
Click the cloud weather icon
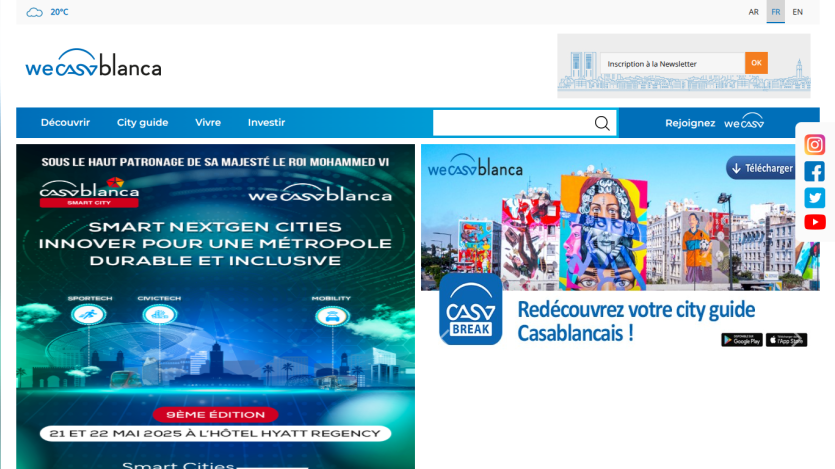(35, 12)
